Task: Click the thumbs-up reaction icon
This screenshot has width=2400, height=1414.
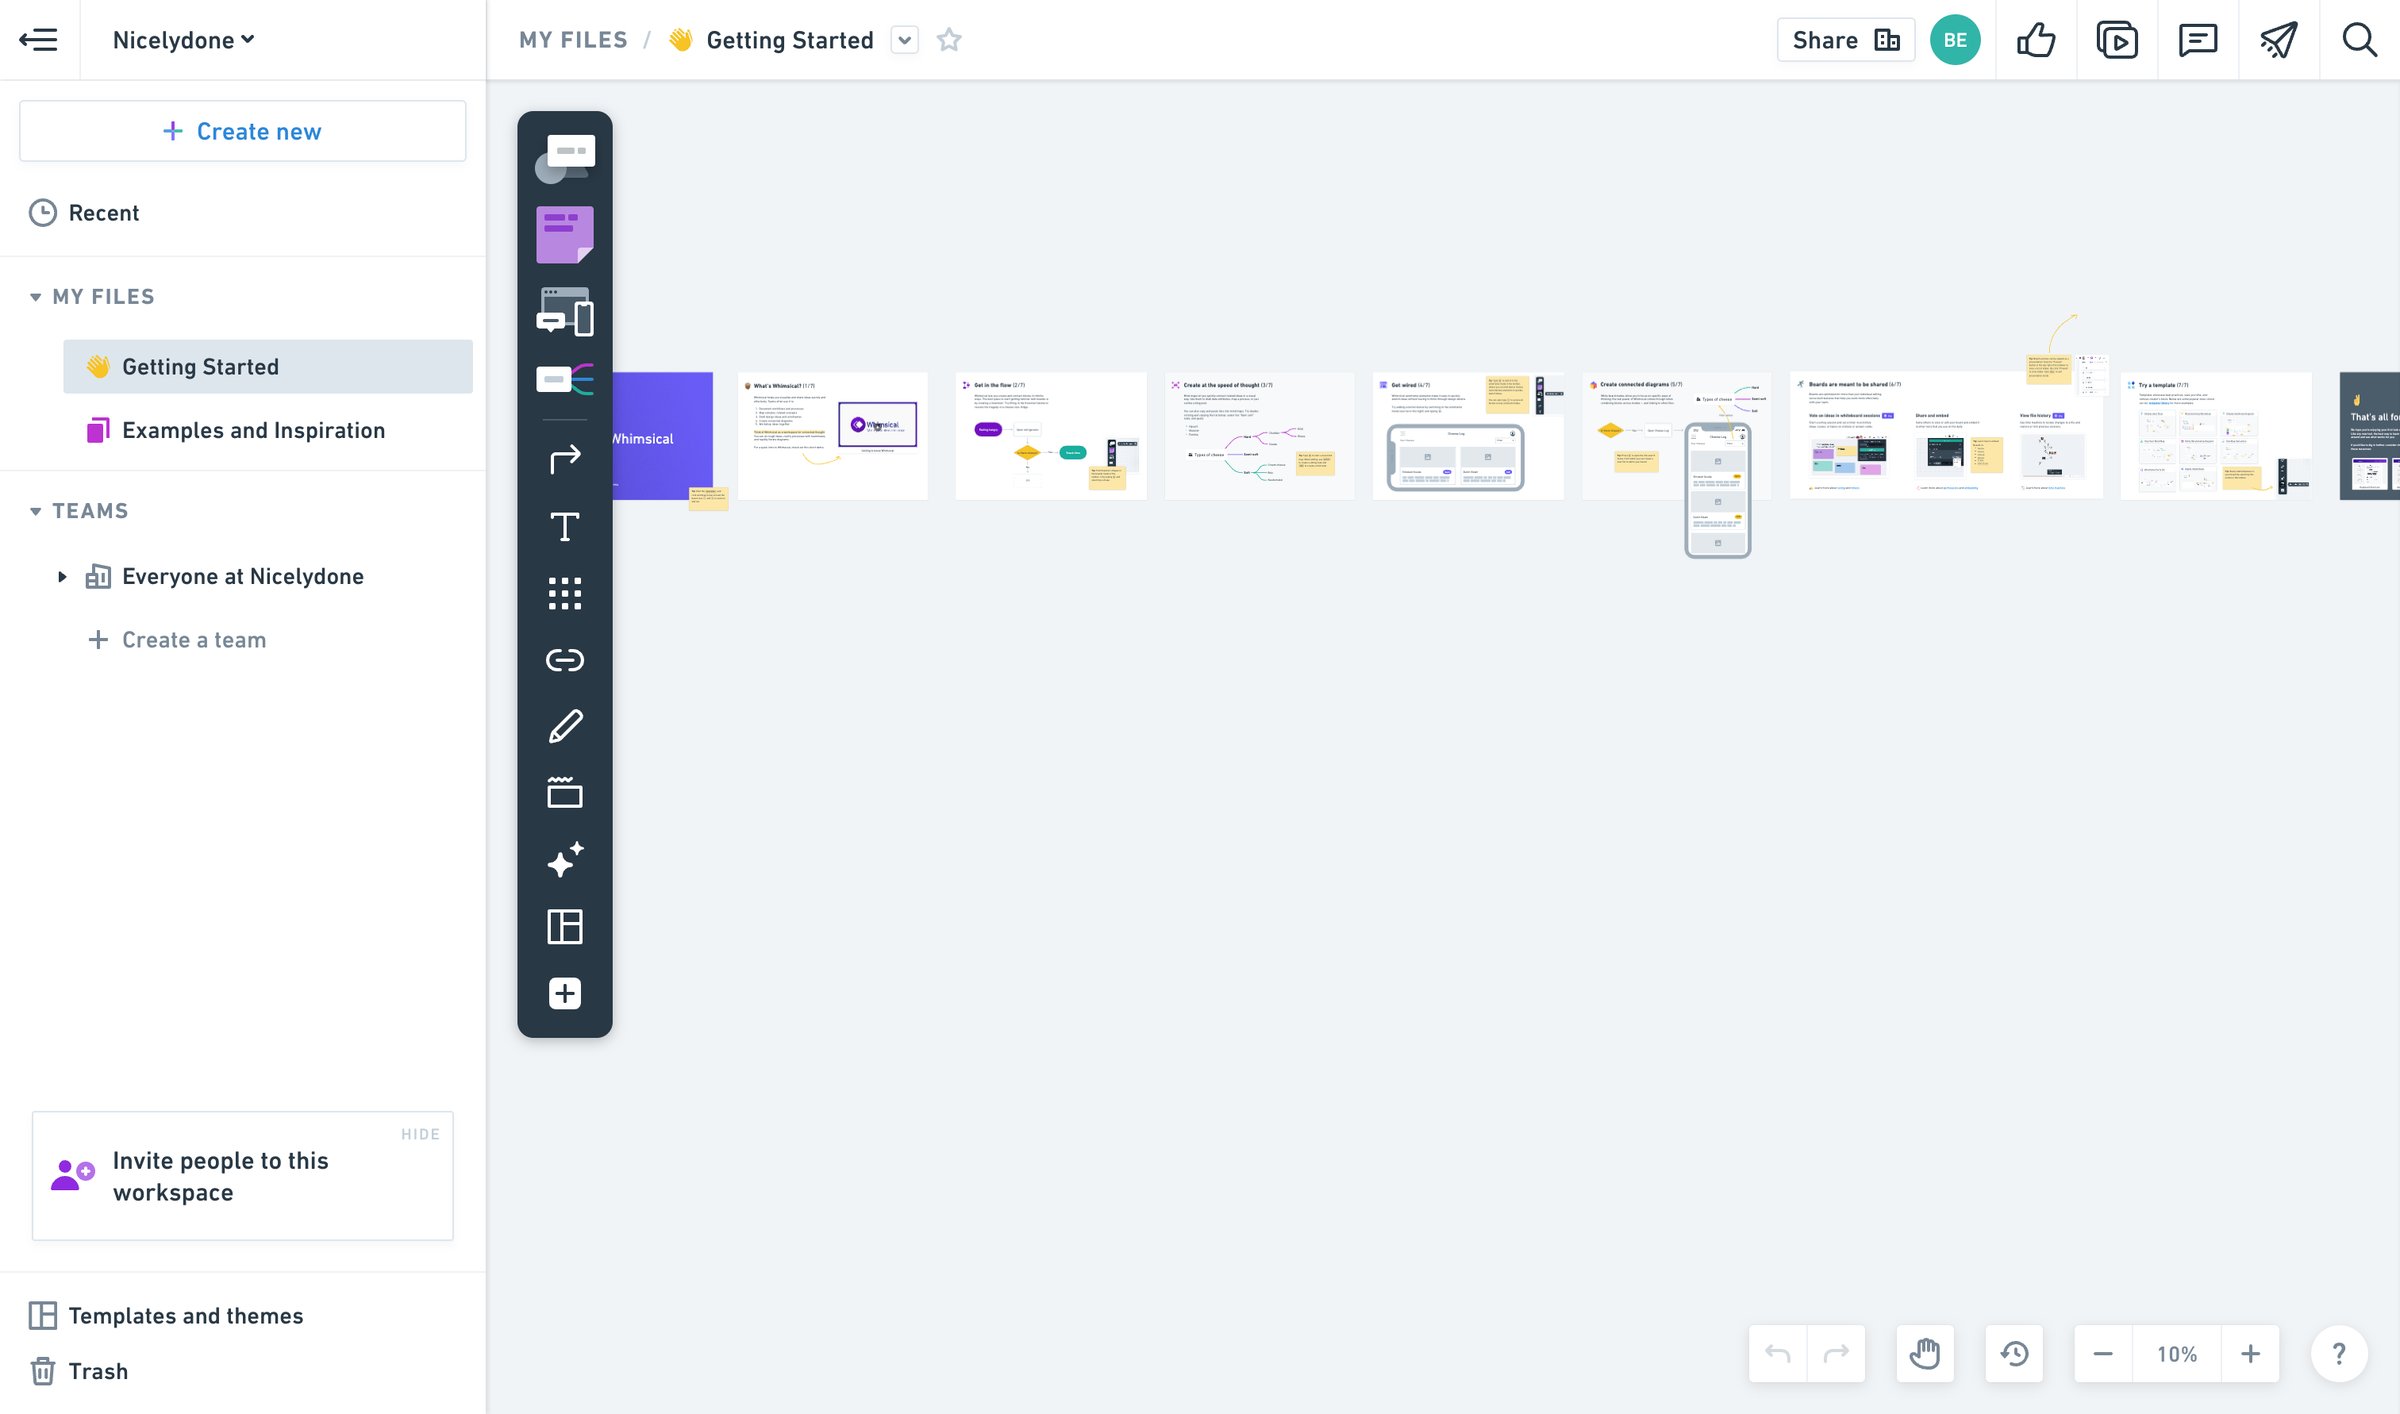Action: [x=2036, y=40]
